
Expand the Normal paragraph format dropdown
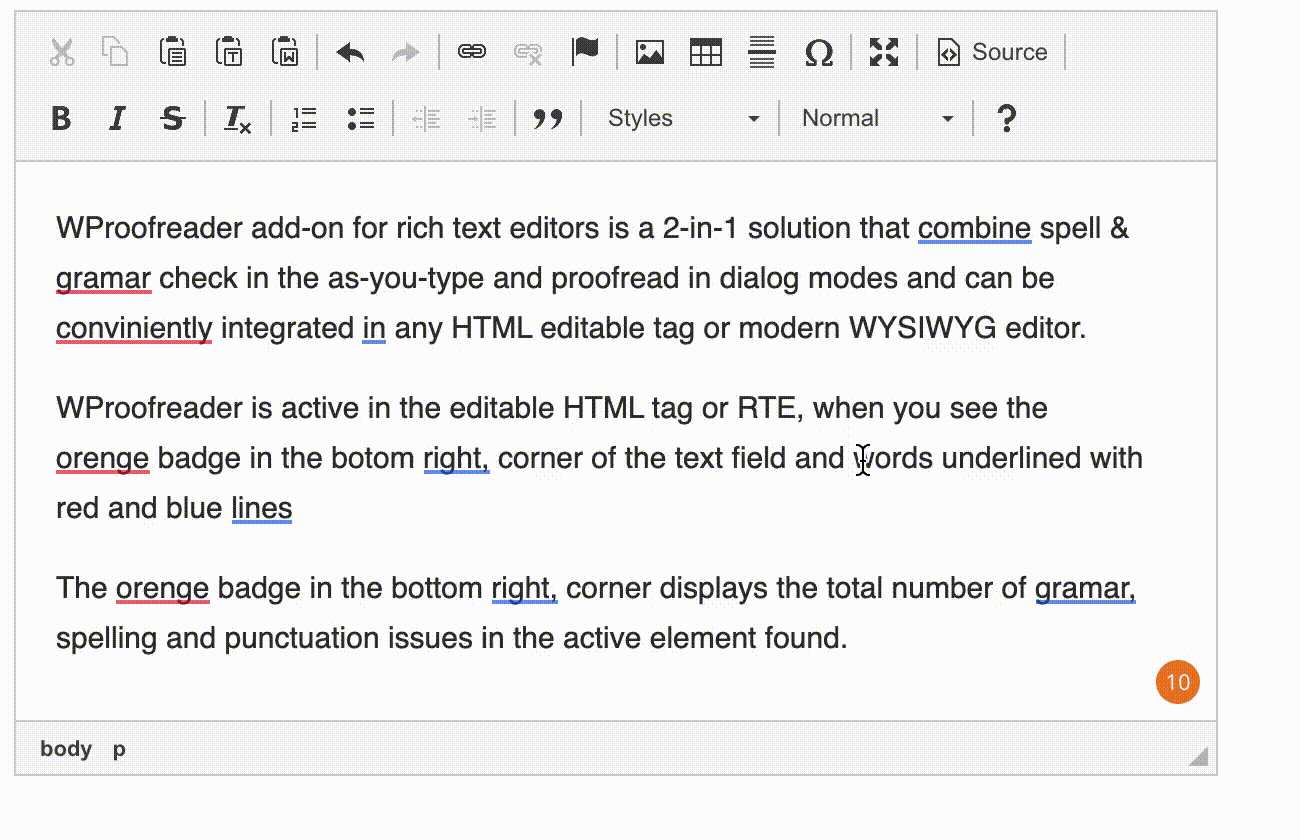[876, 118]
